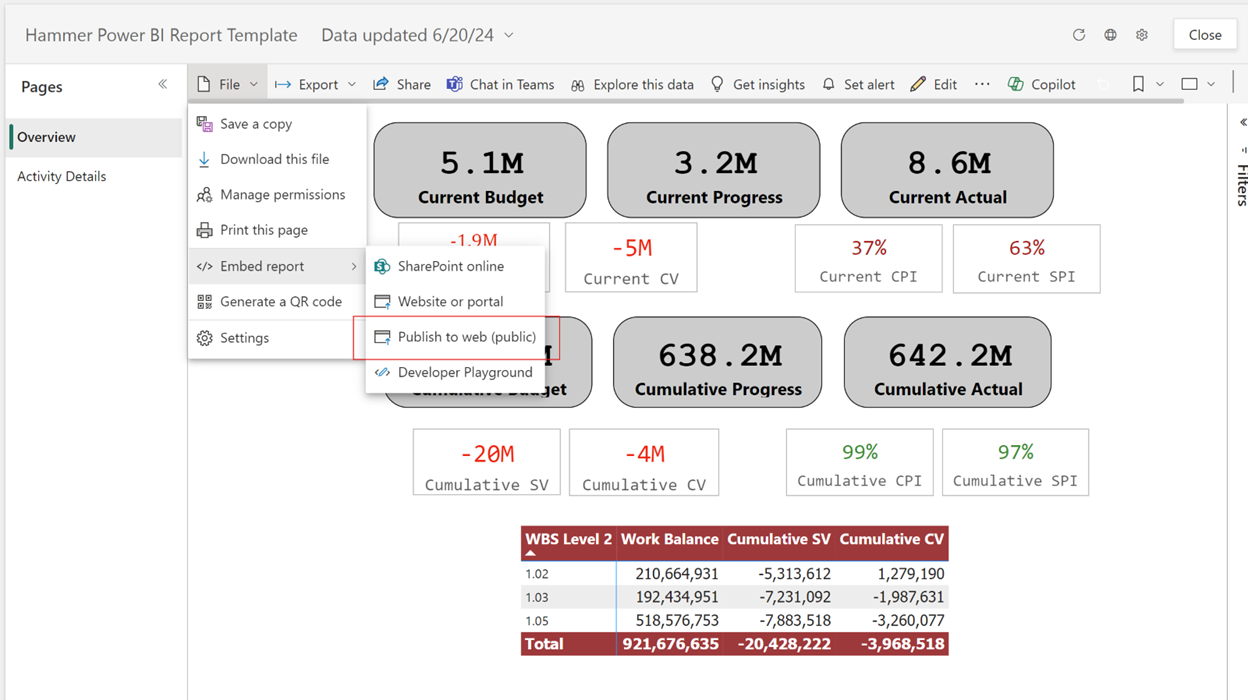
Task: Open the globe language icon
Action: click(1110, 35)
